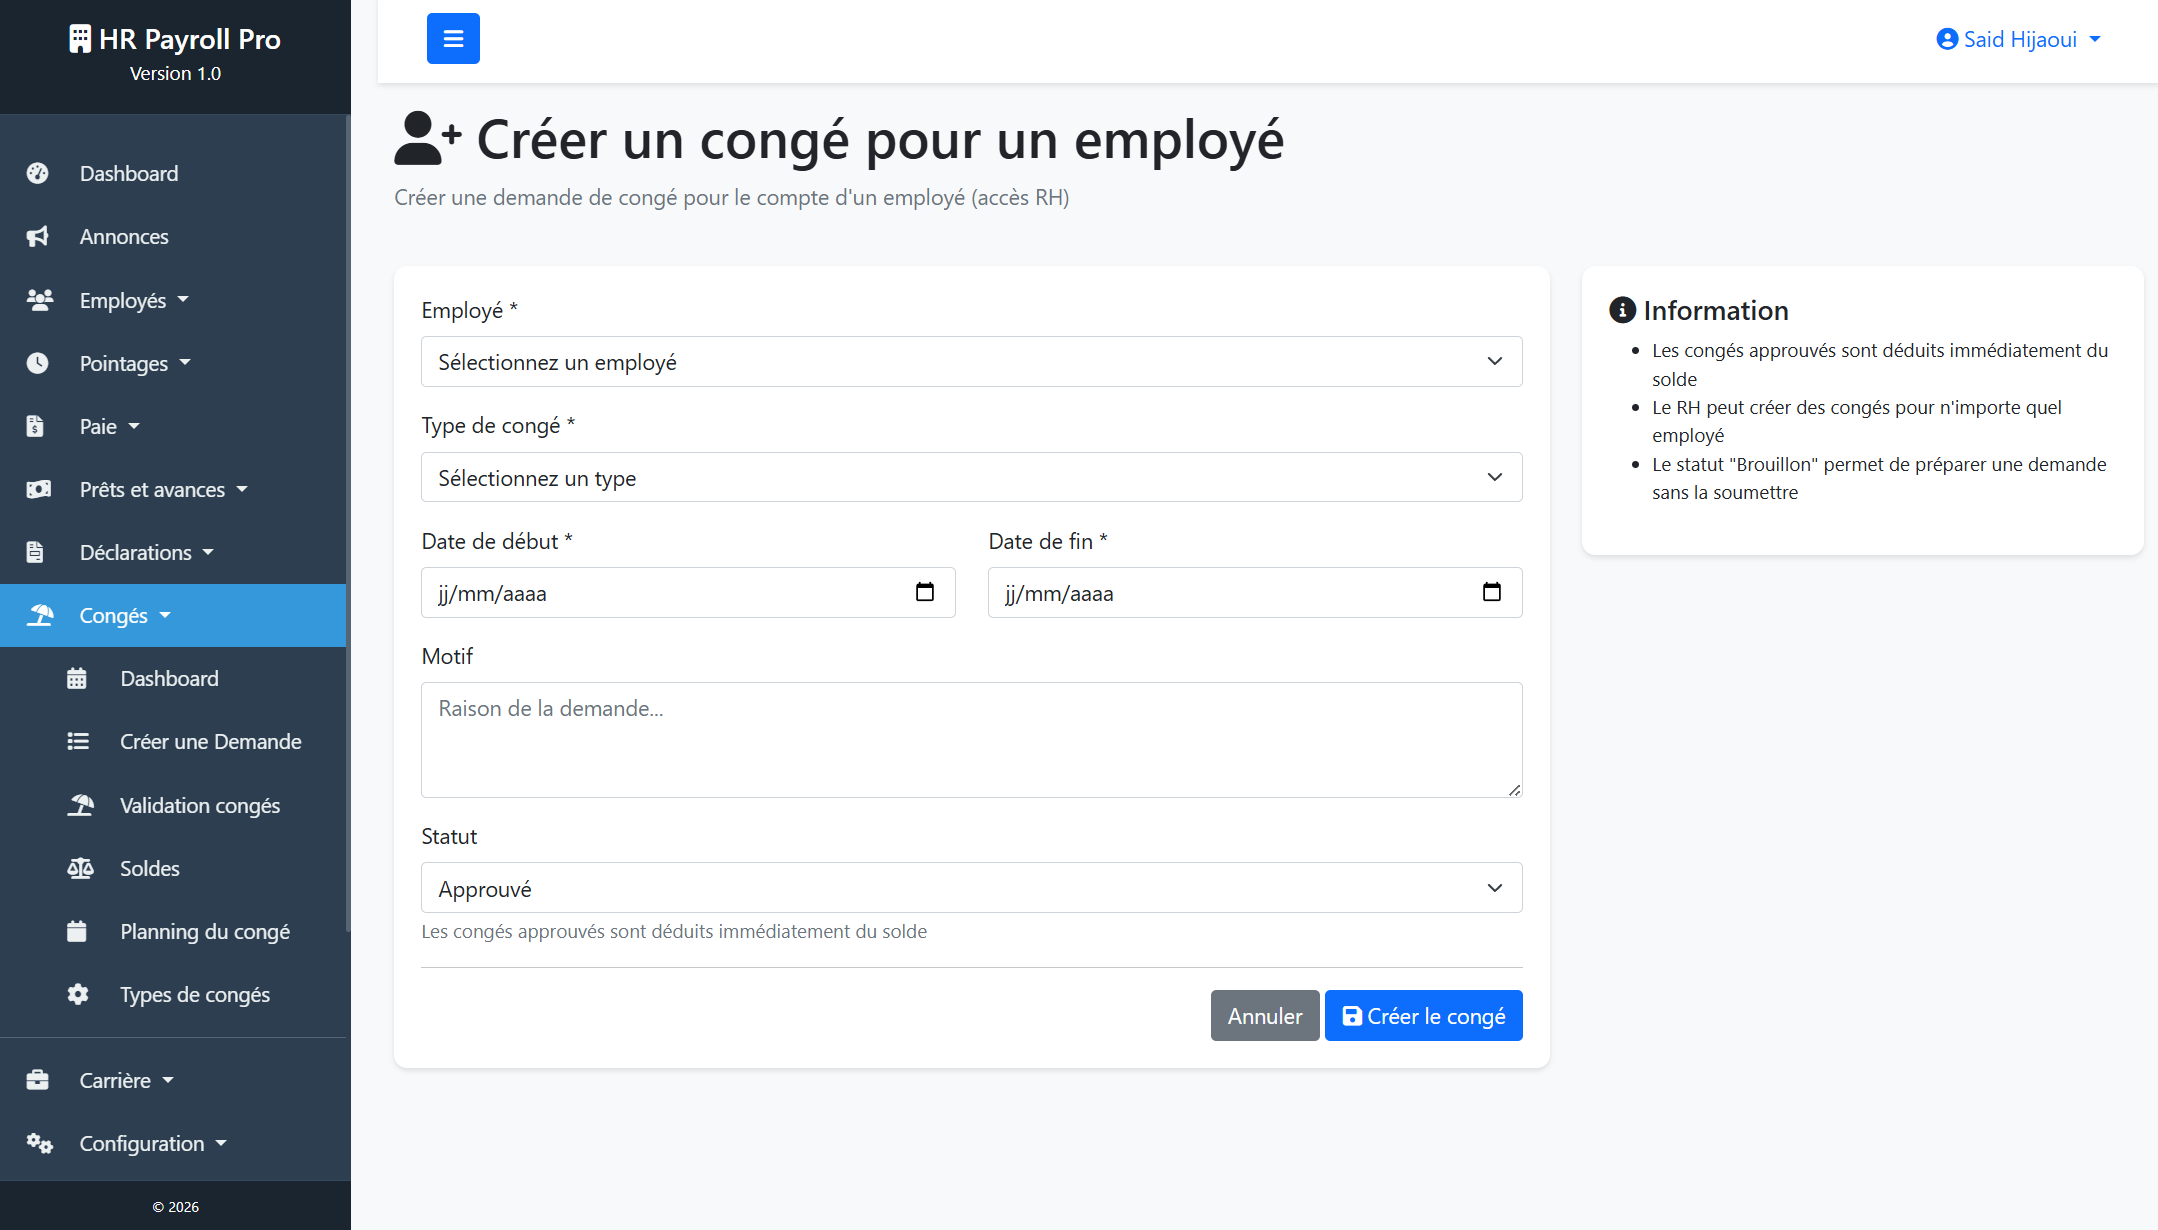Click the list icon beside Créer une Demande

click(78, 741)
